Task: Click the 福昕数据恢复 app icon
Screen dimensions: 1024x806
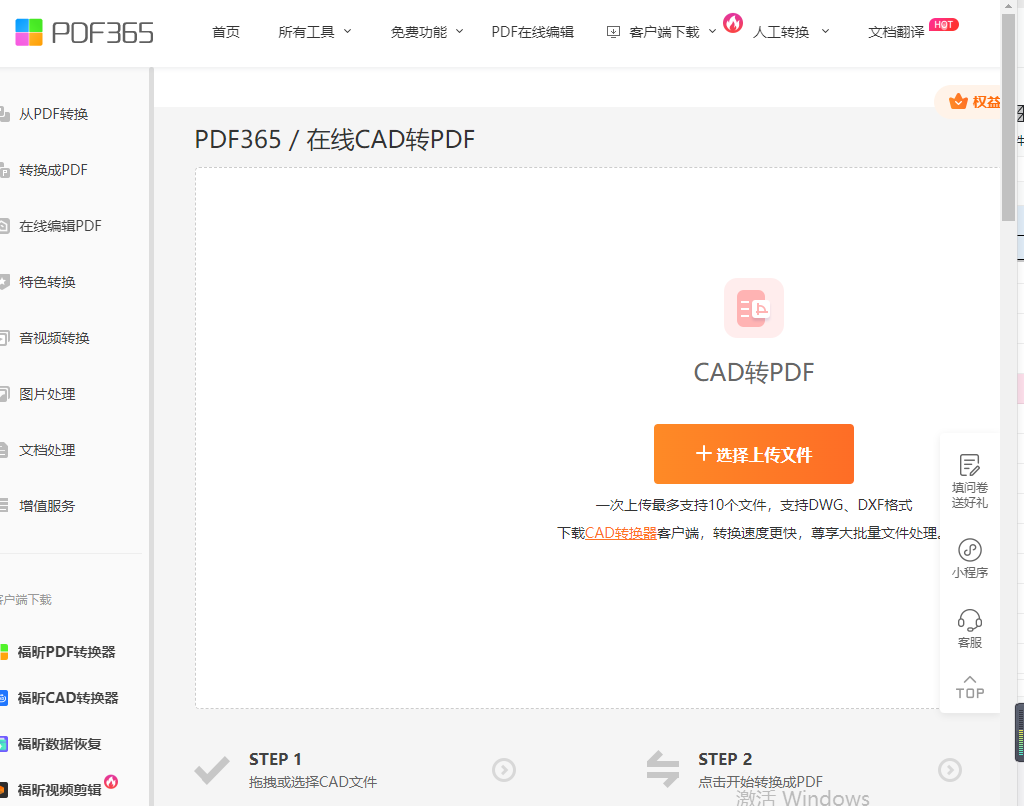Action: (4, 744)
